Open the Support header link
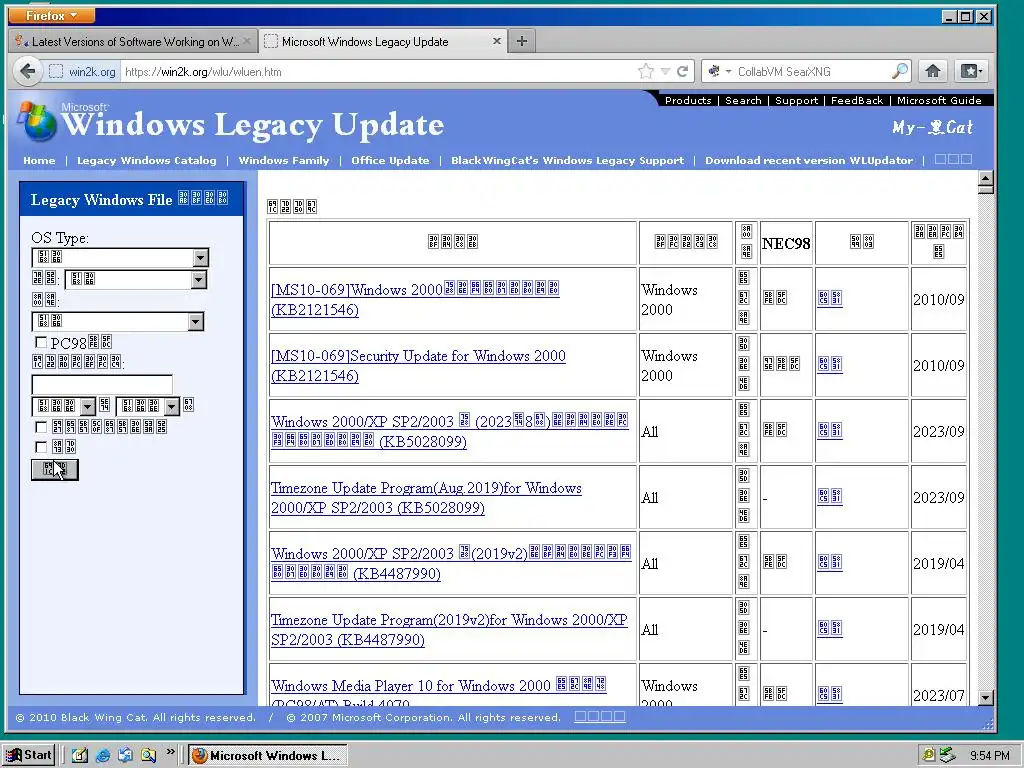 [x=796, y=101]
